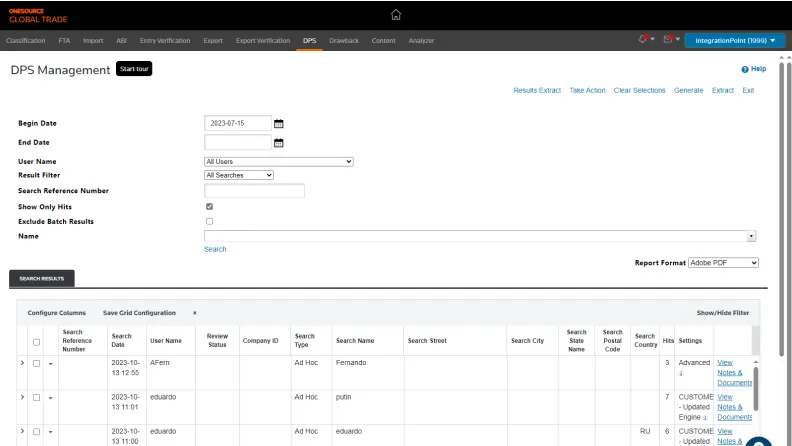Click the Start tour button
Image resolution: width=792 pixels, height=446 pixels.
point(134,69)
